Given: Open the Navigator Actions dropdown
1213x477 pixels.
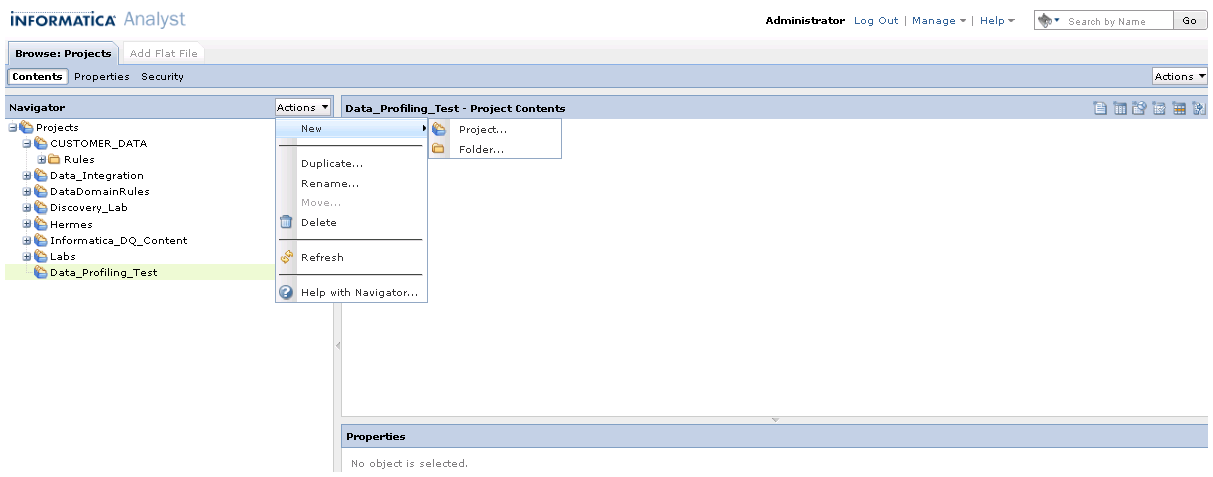Looking at the screenshot, I should (303, 107).
